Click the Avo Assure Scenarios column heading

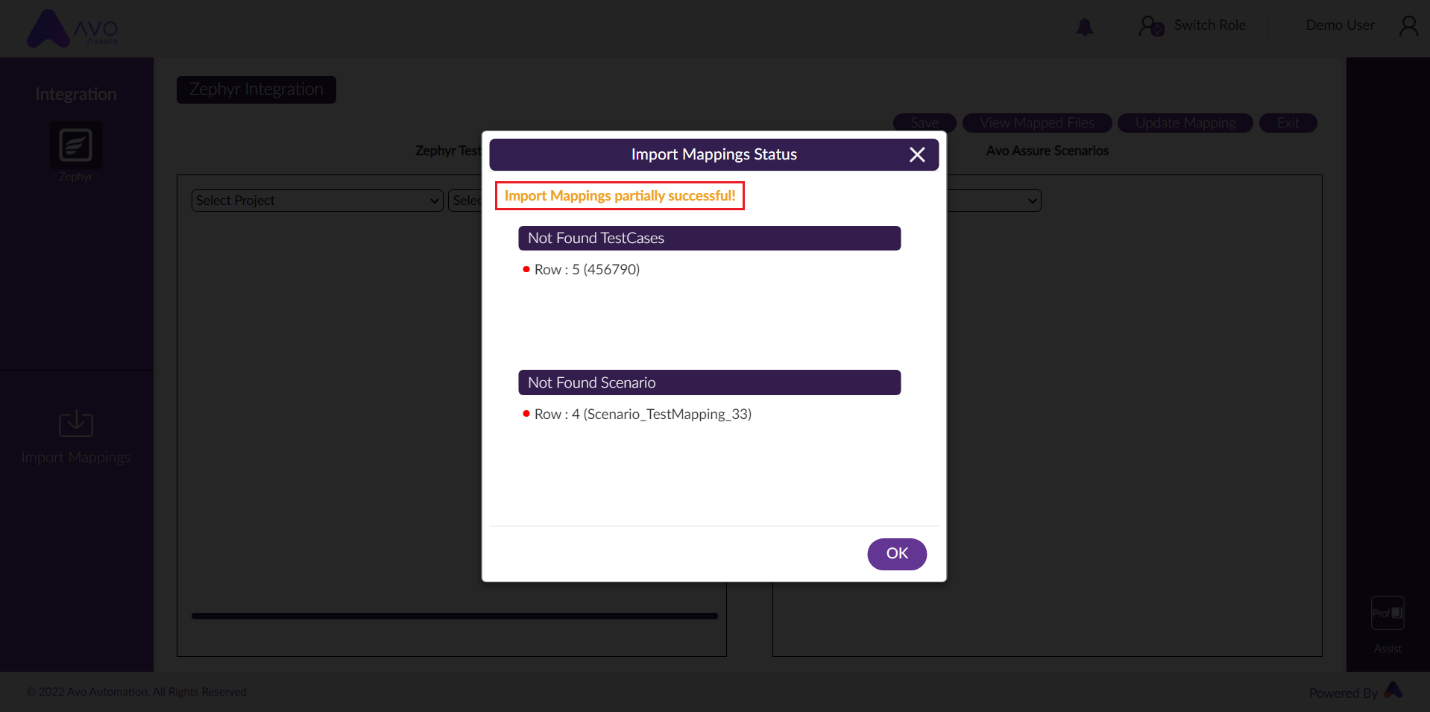(1047, 151)
